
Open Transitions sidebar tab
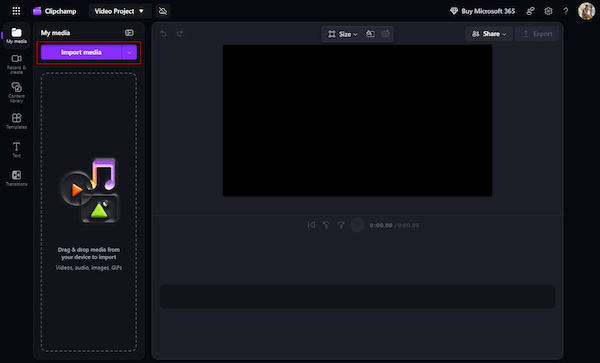[x=16, y=178]
